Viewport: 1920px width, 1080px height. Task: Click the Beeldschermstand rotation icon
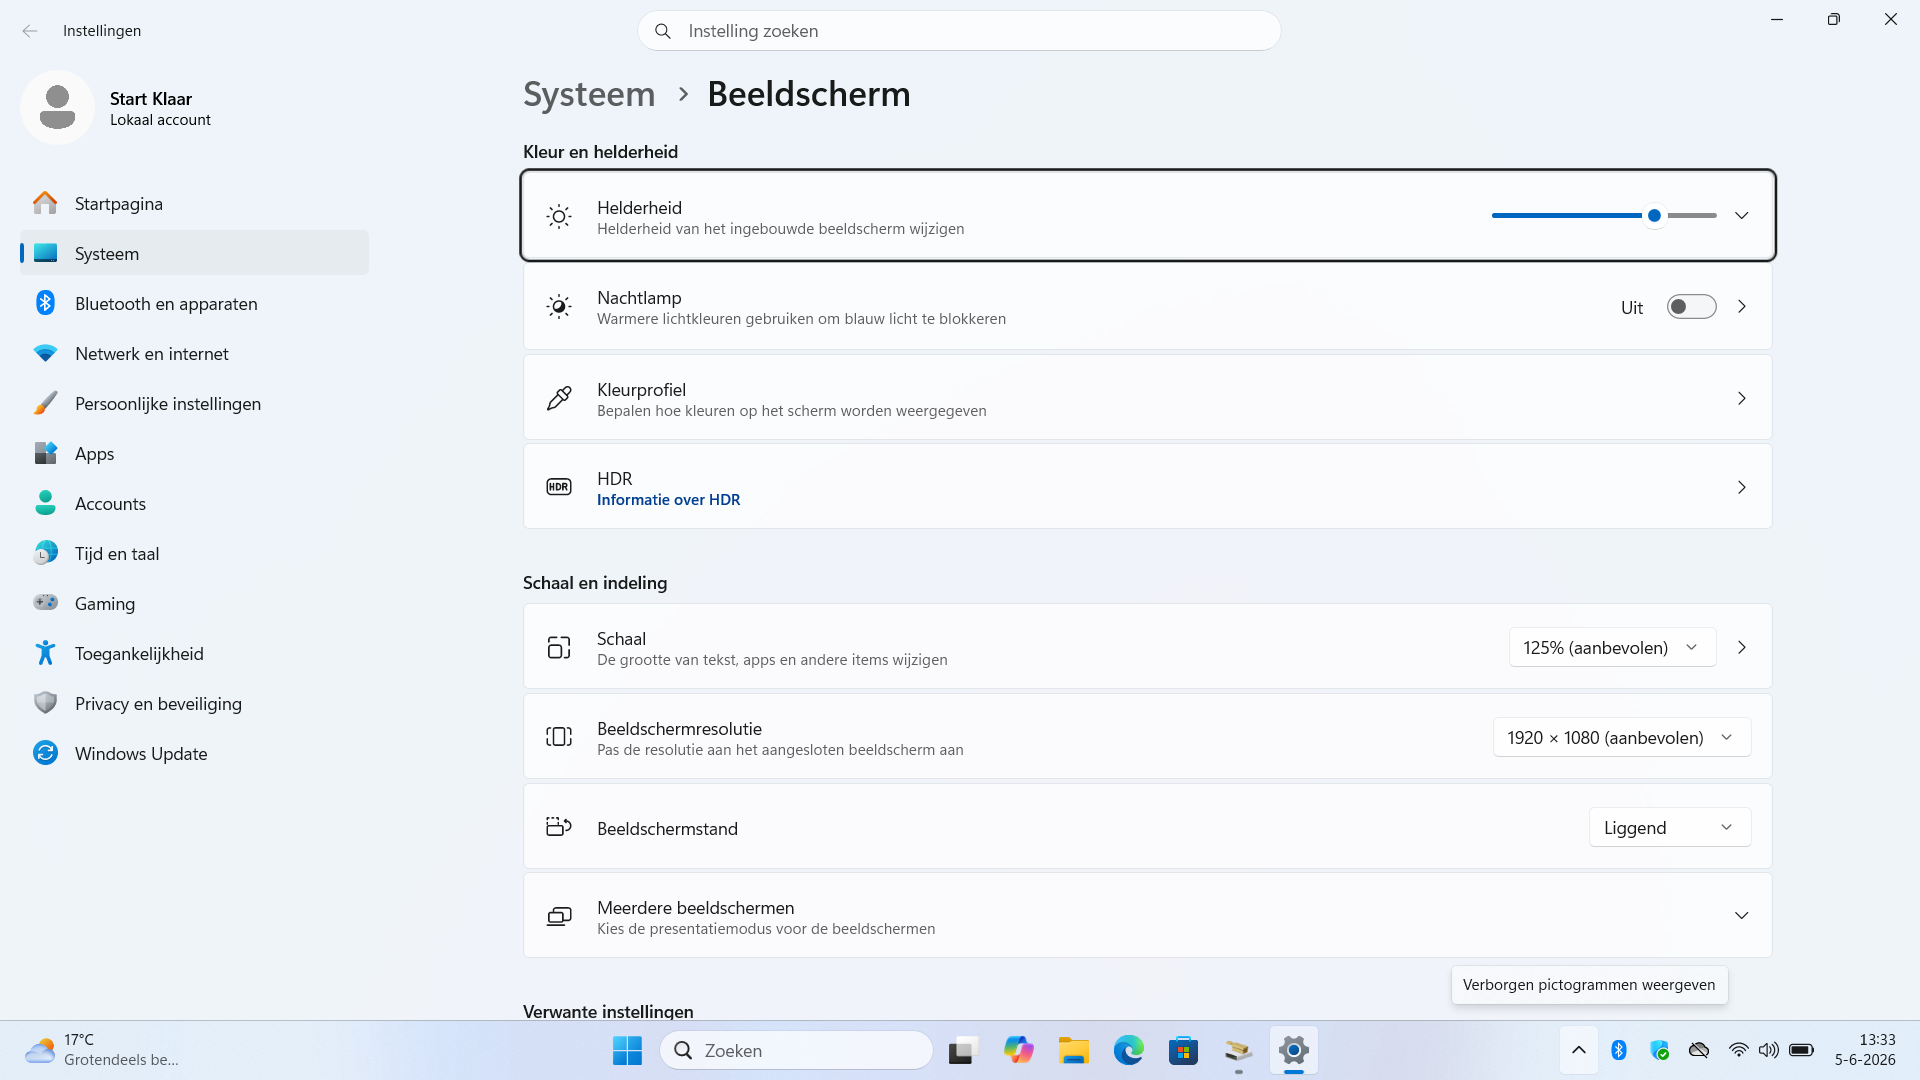(x=559, y=827)
